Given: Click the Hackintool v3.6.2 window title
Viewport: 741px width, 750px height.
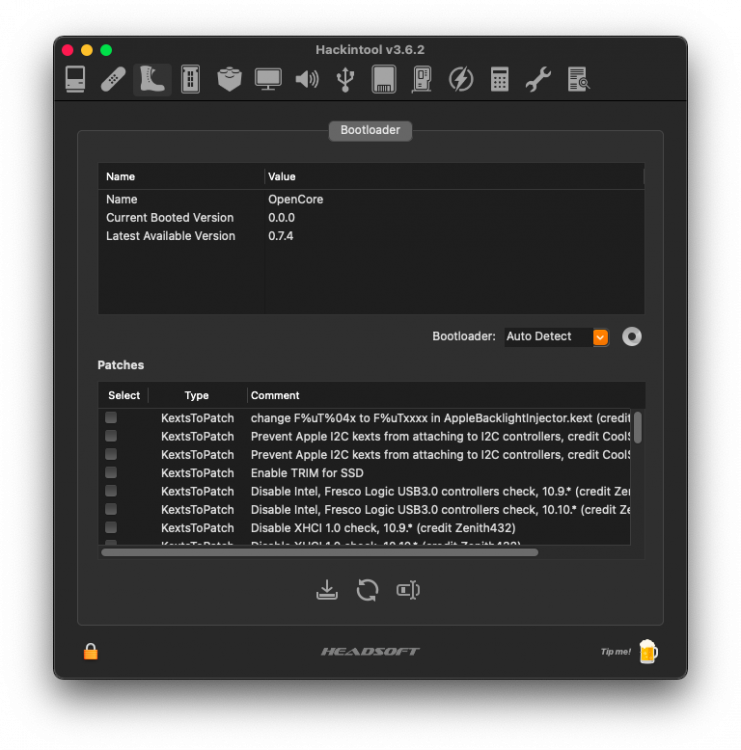Looking at the screenshot, I should [370, 50].
